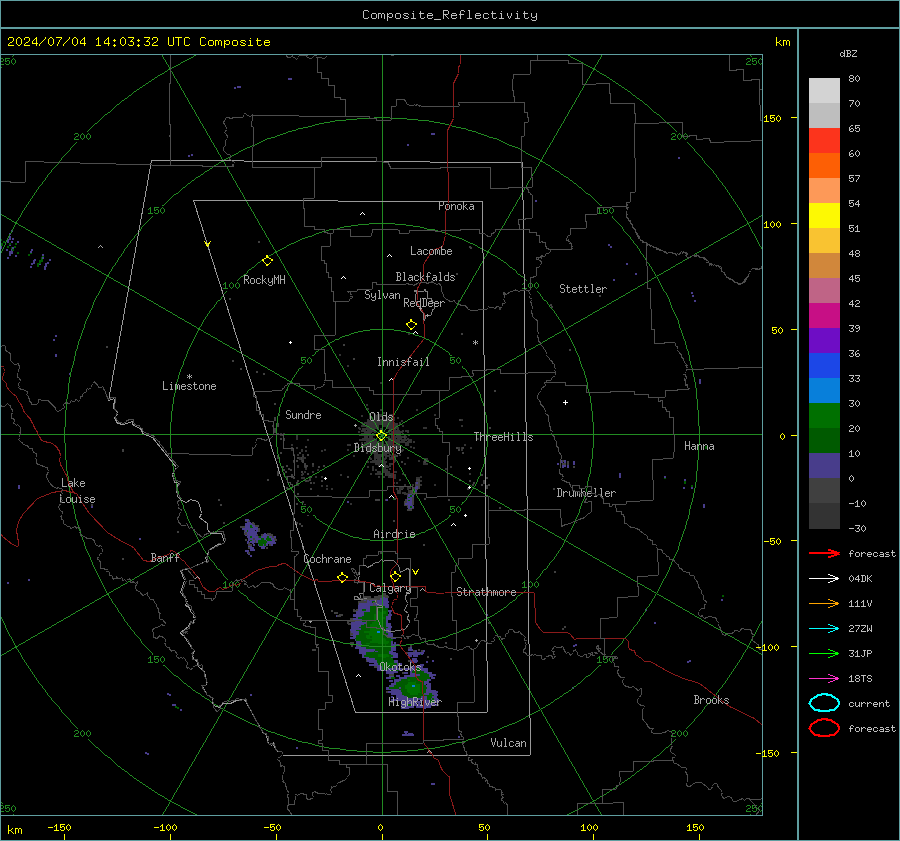Click the Innisfail city label

[403, 362]
